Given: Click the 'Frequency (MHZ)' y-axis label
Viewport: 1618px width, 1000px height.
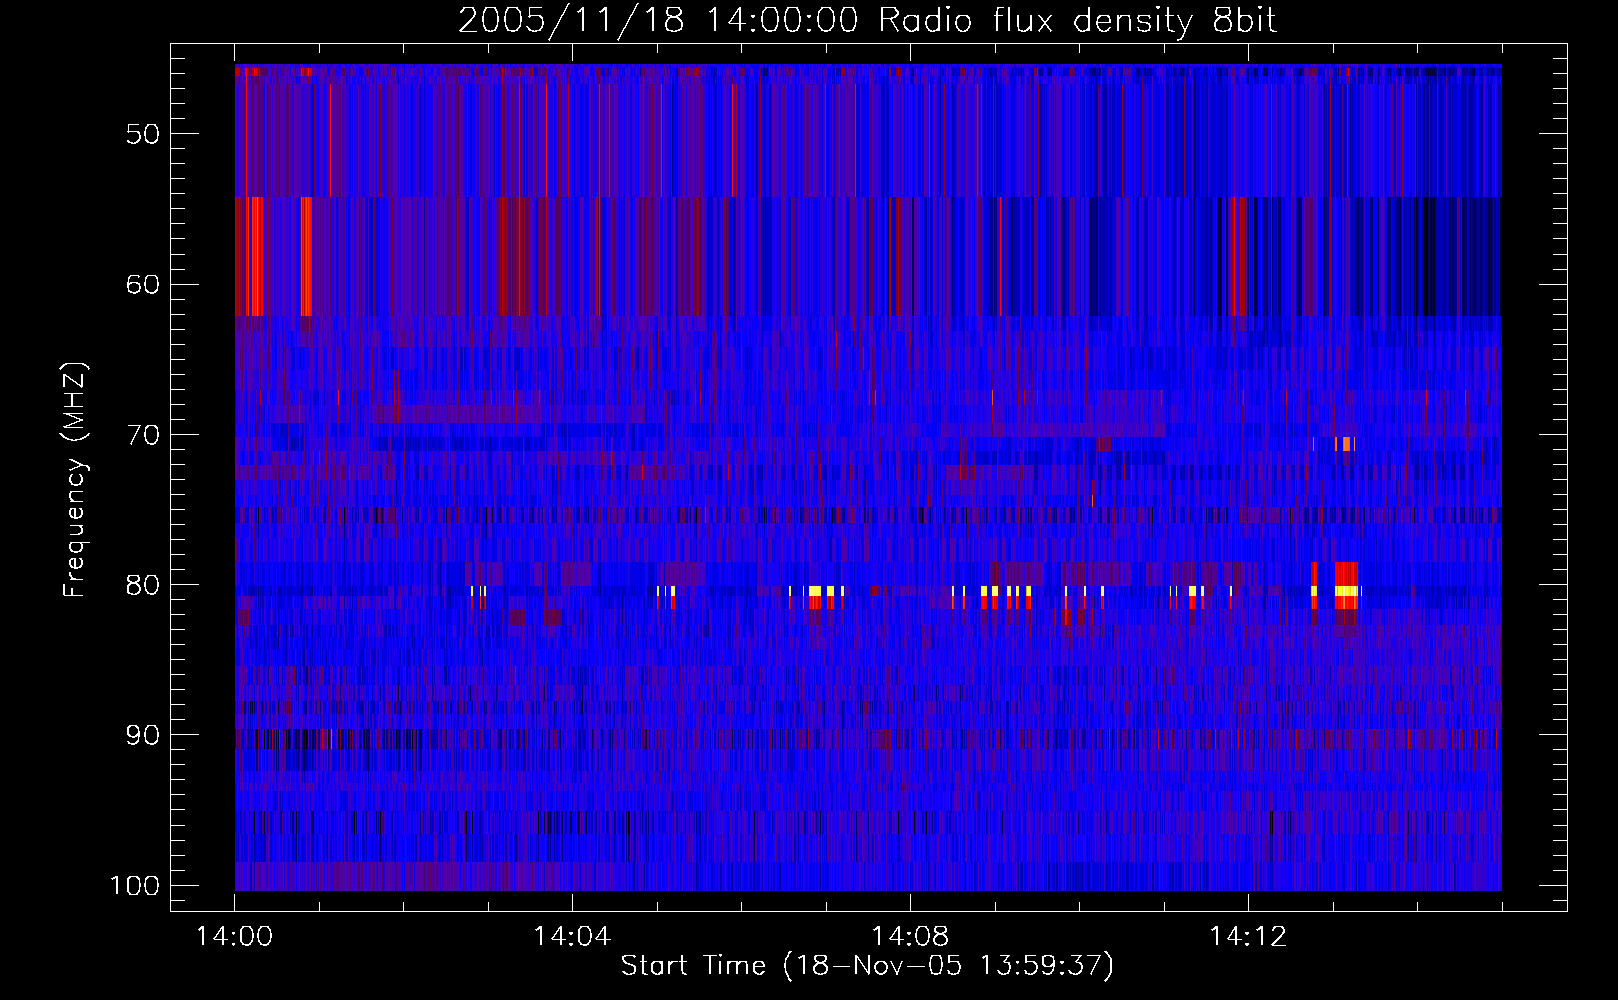Looking at the screenshot, I should [x=75, y=480].
